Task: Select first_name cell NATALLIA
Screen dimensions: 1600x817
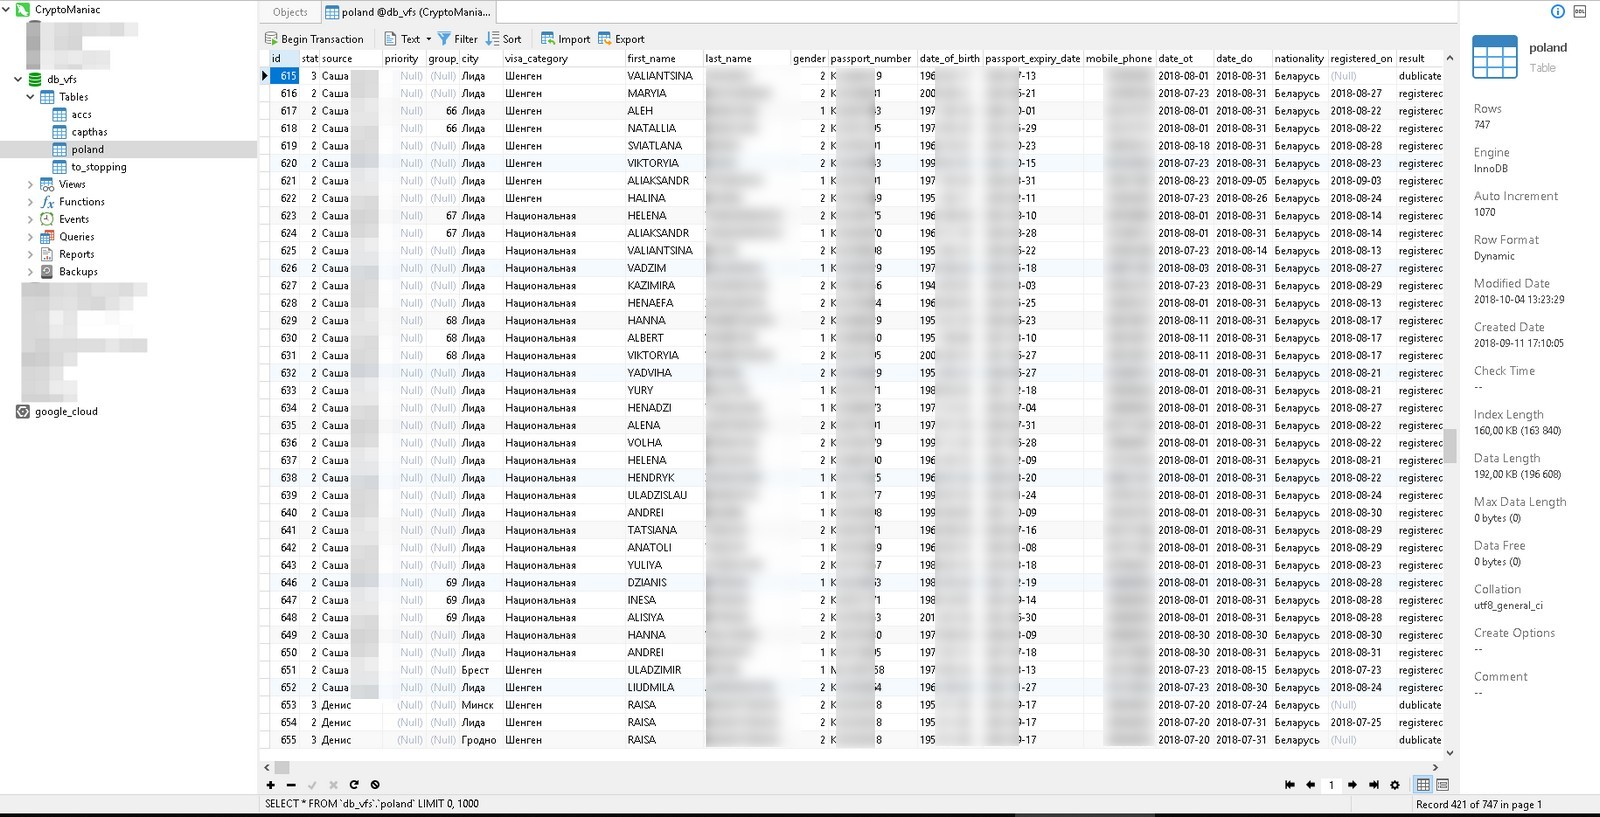Action: 664,128
